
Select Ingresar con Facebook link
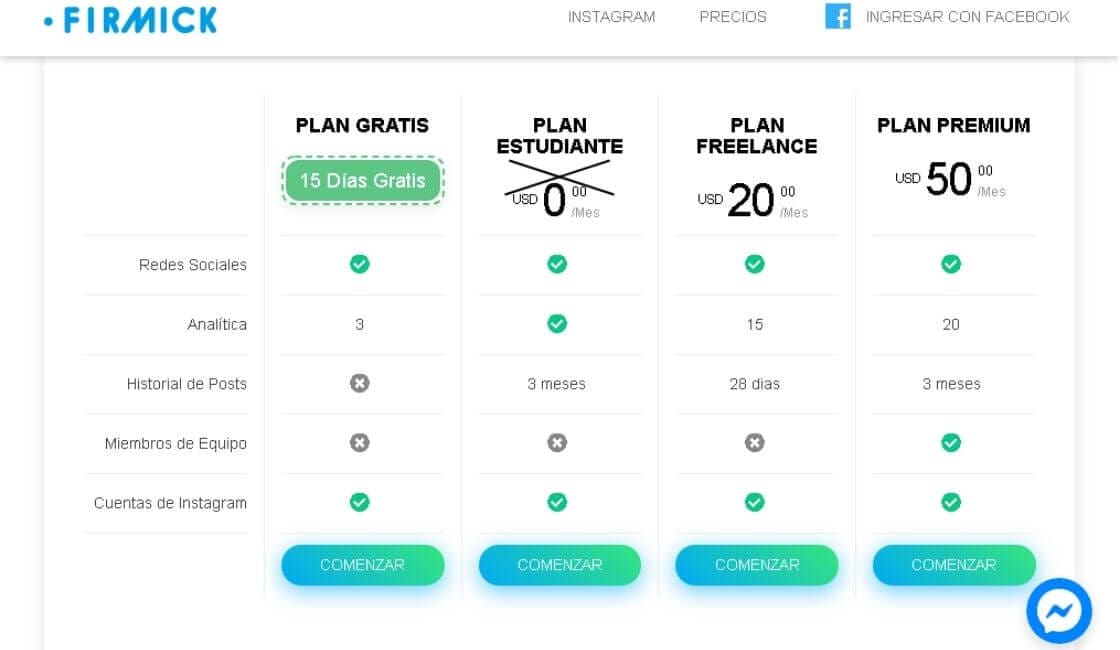(x=967, y=17)
